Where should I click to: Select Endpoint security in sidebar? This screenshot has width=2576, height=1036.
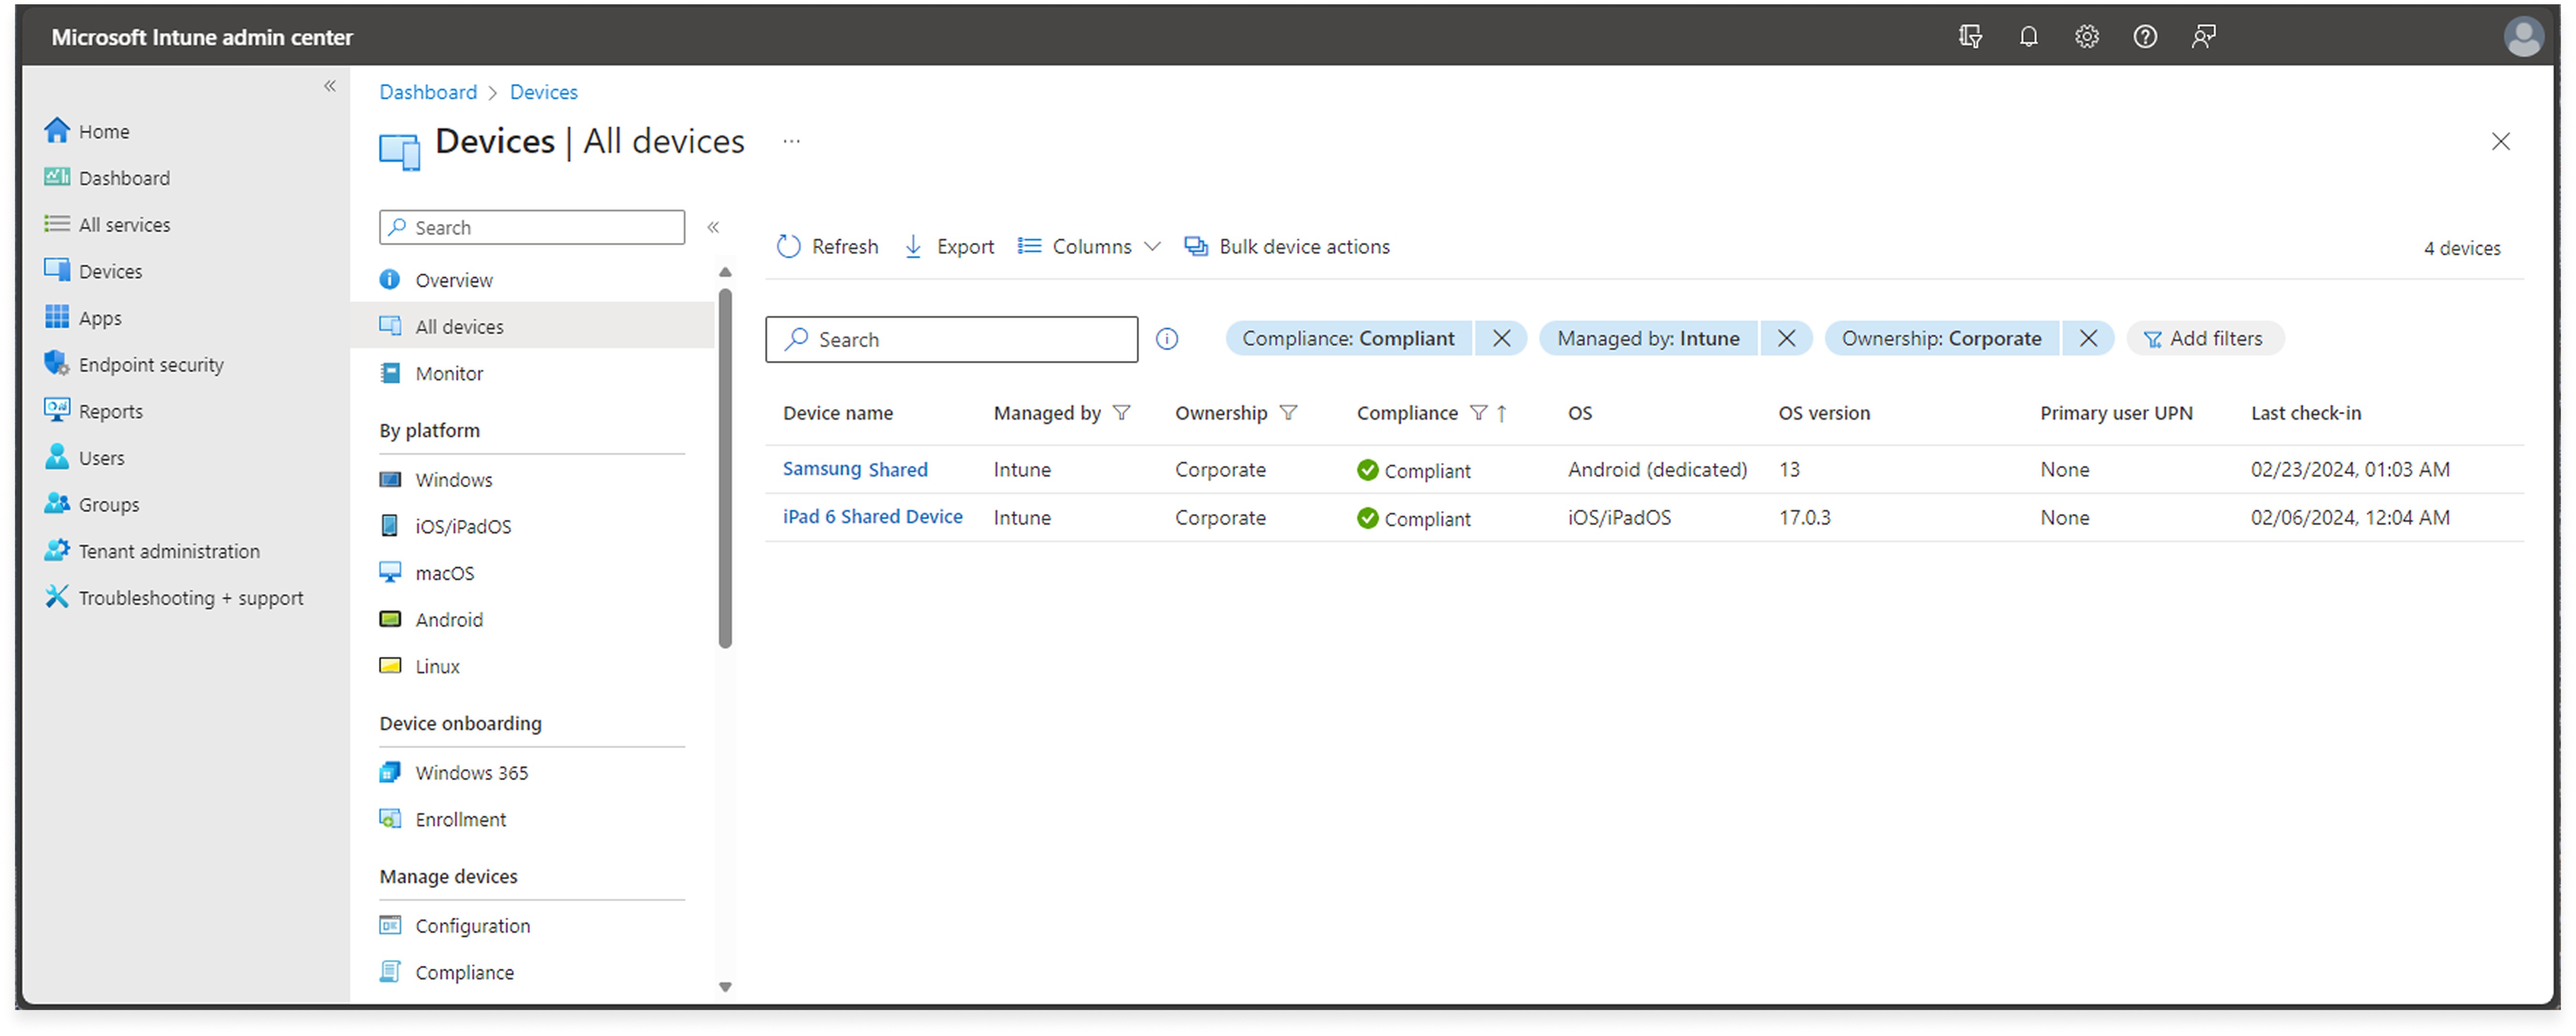151,365
